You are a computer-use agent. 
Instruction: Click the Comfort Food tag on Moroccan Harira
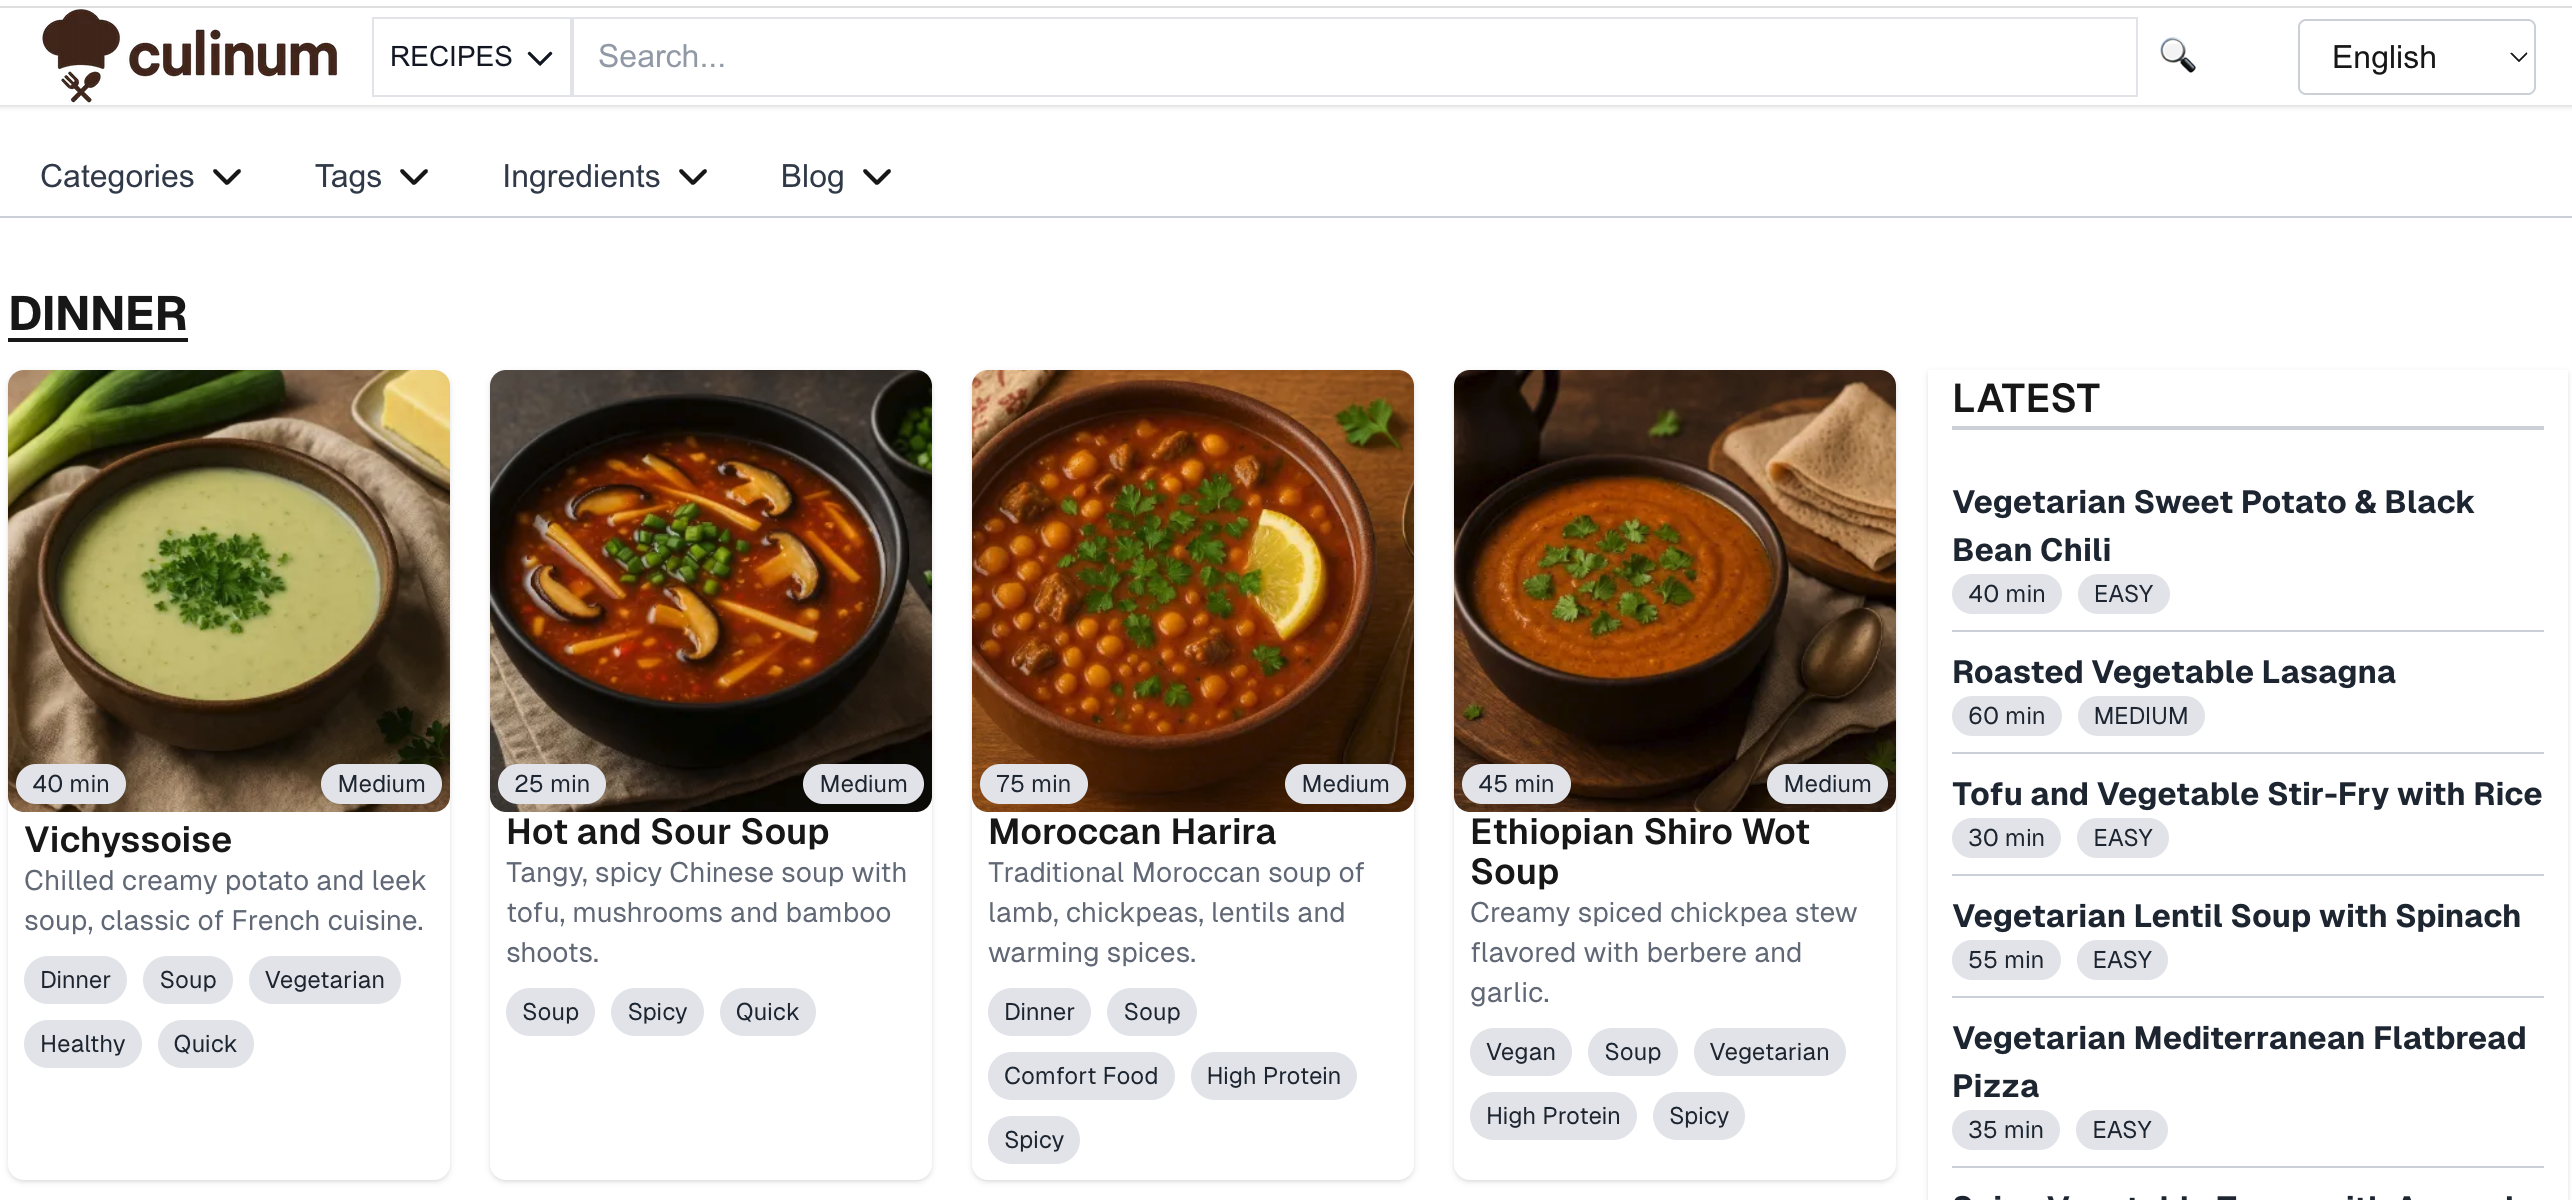(1080, 1075)
